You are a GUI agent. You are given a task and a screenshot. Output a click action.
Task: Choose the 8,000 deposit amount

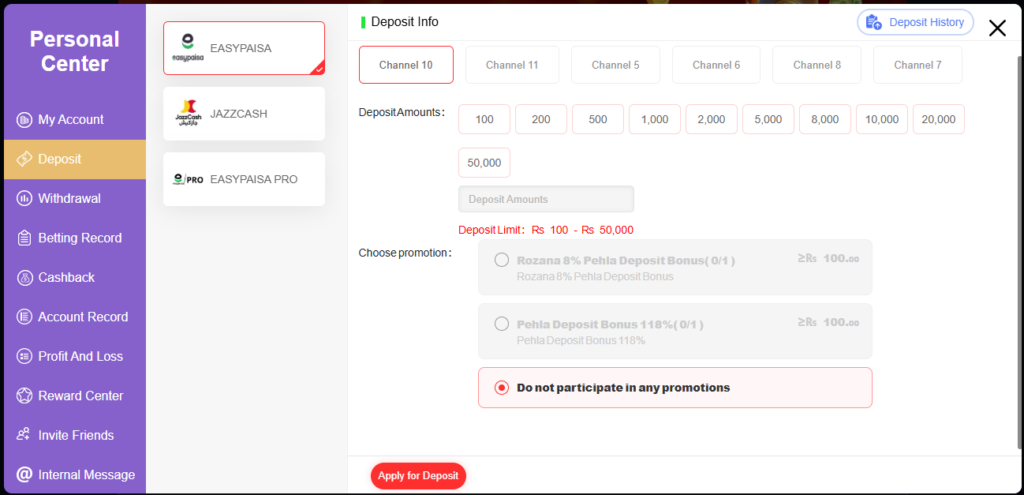click(825, 120)
